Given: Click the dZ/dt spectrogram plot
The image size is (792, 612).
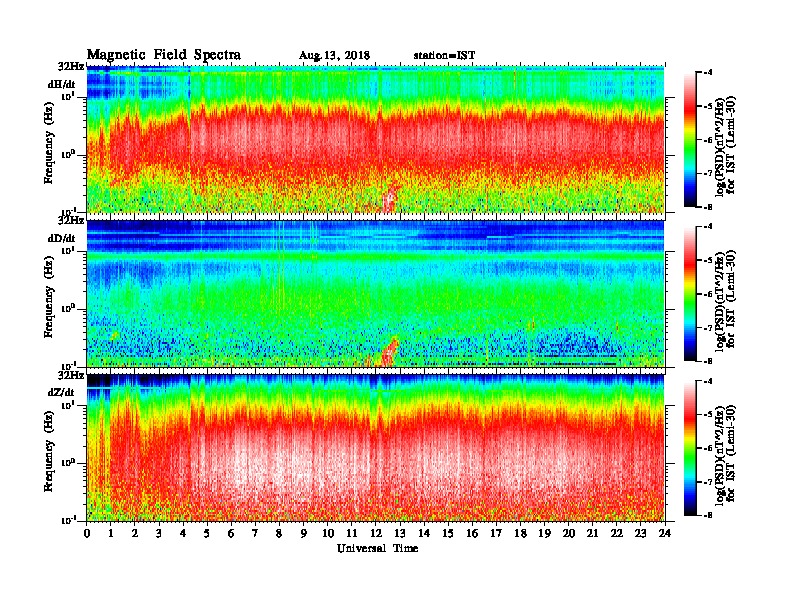Looking at the screenshot, I should (x=376, y=447).
